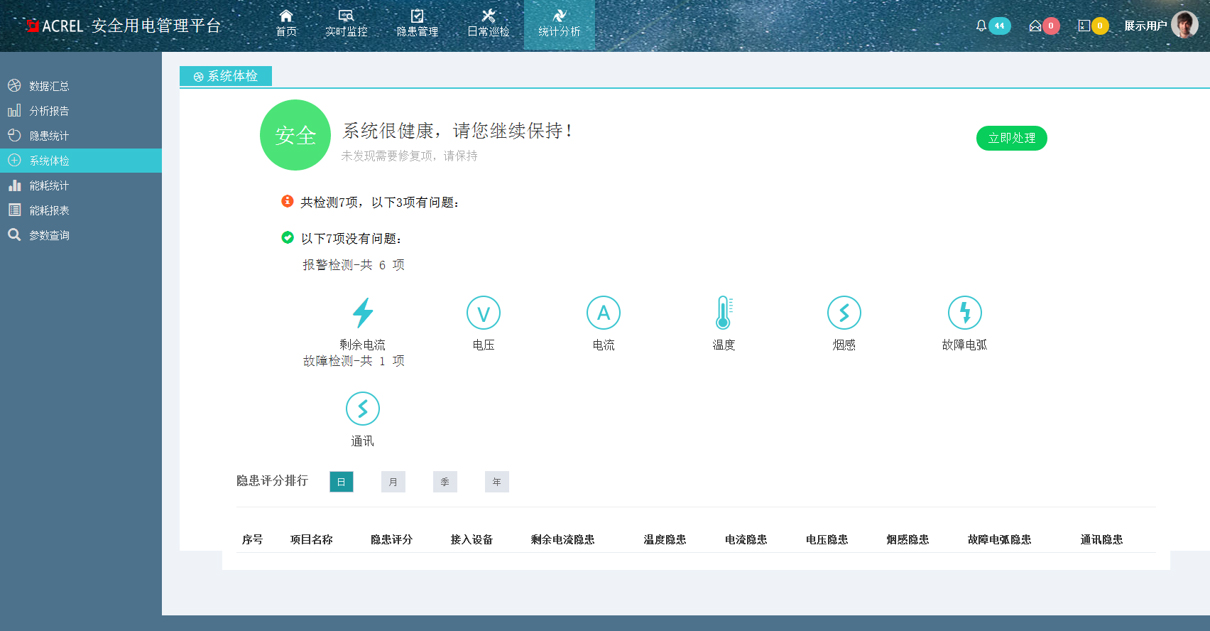Open the 季 quarterly ranking option

[x=444, y=481]
